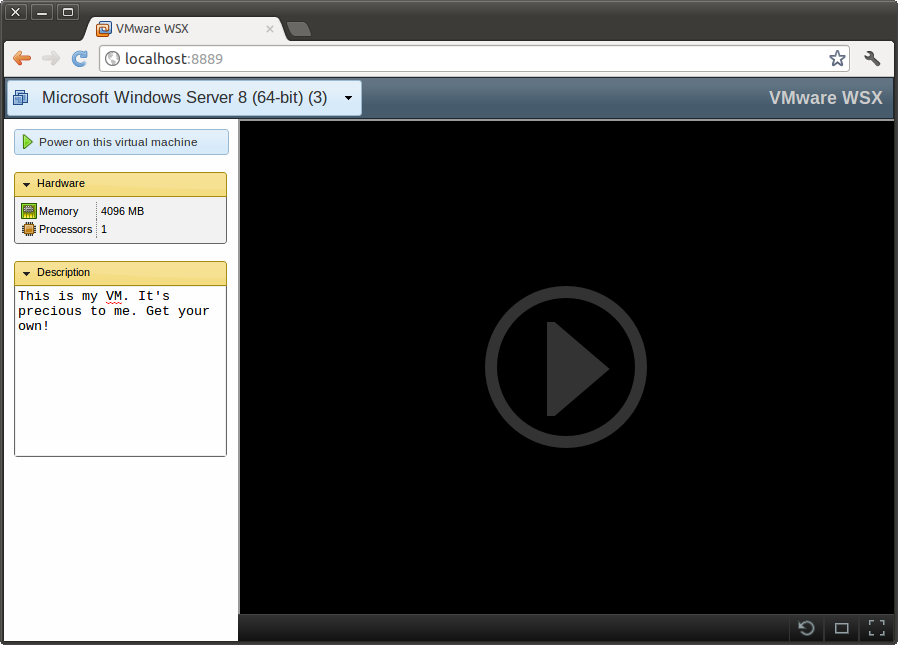Maximize the browser window

pos(68,11)
